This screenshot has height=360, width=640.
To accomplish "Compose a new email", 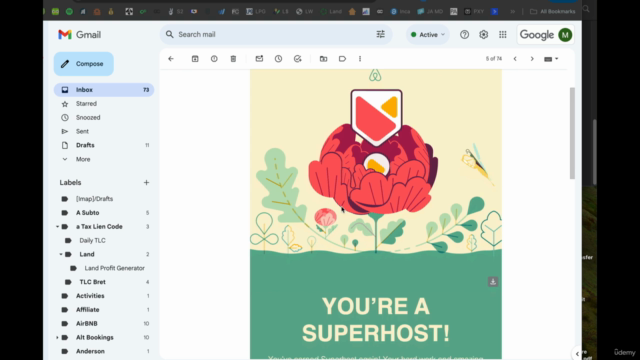I will 84,64.
